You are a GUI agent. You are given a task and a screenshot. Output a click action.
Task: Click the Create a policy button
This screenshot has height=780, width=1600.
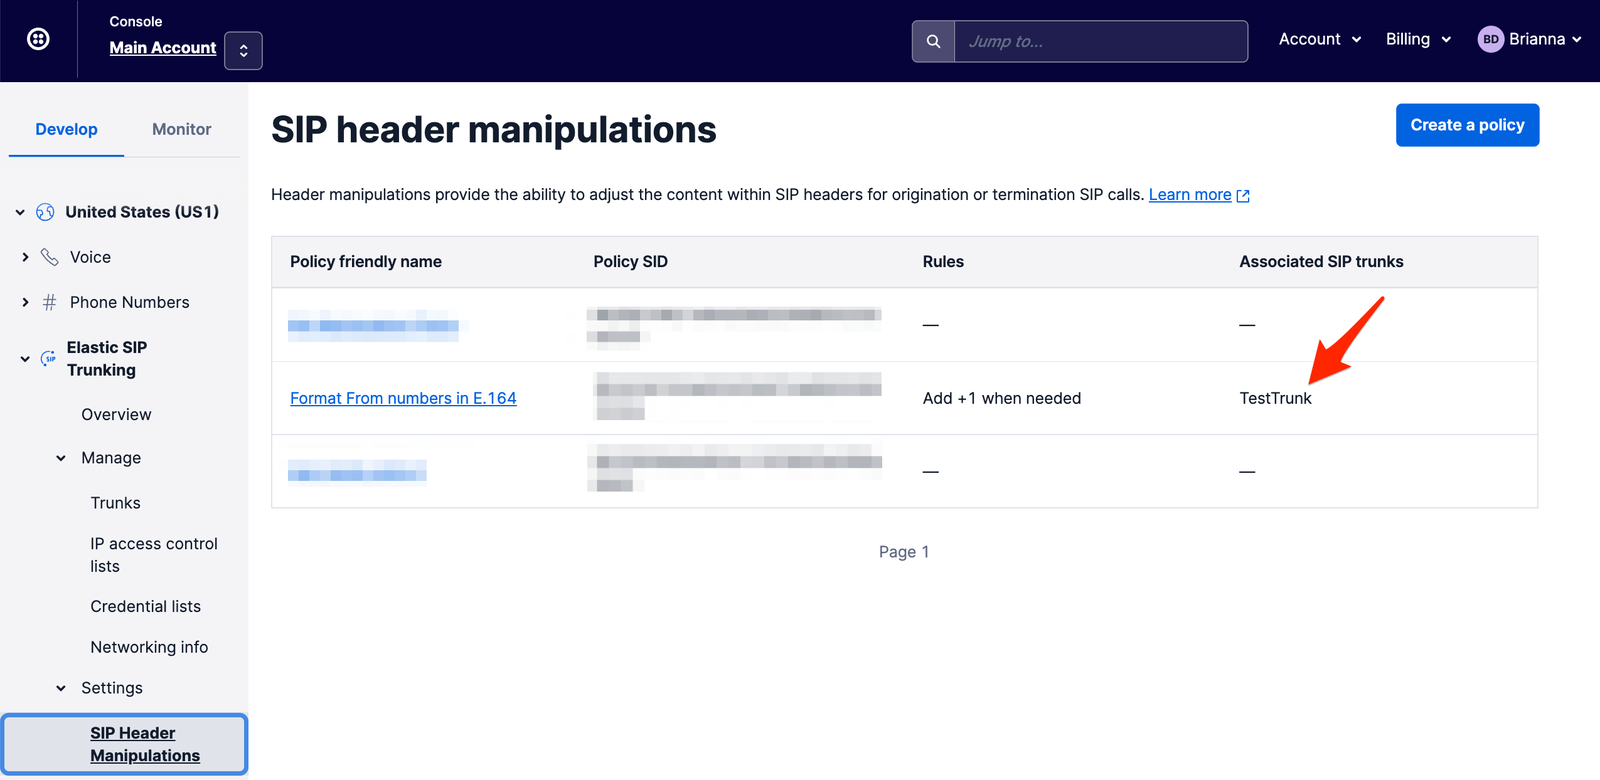pyautogui.click(x=1466, y=125)
